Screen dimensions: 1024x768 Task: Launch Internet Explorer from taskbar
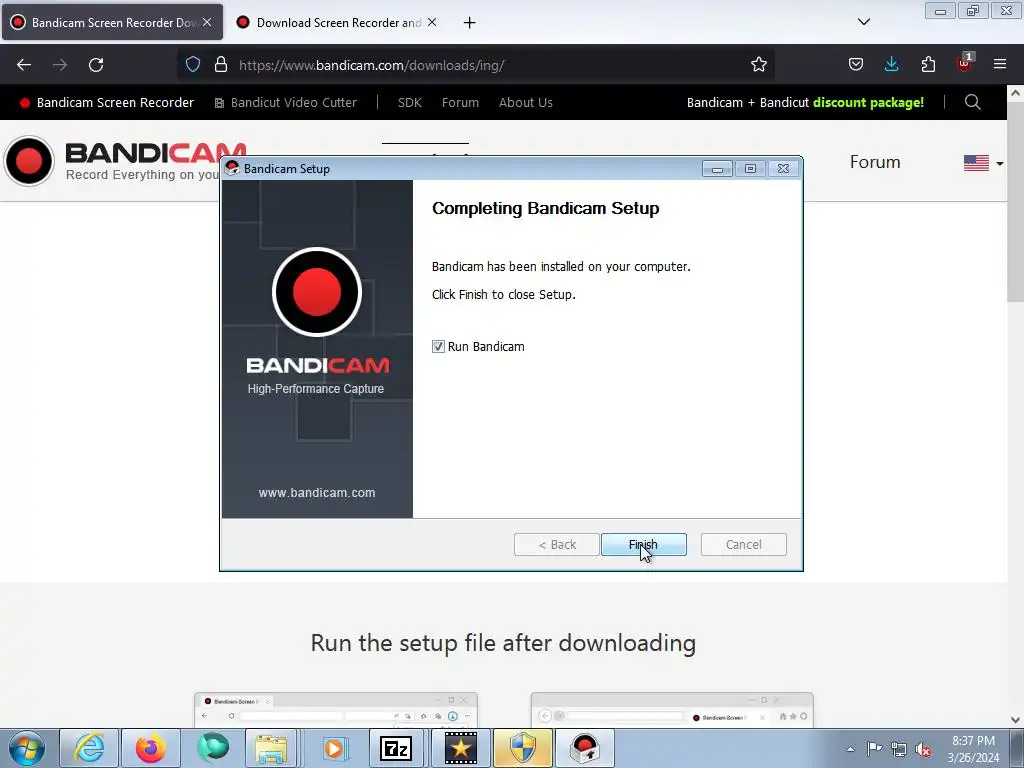pos(89,748)
